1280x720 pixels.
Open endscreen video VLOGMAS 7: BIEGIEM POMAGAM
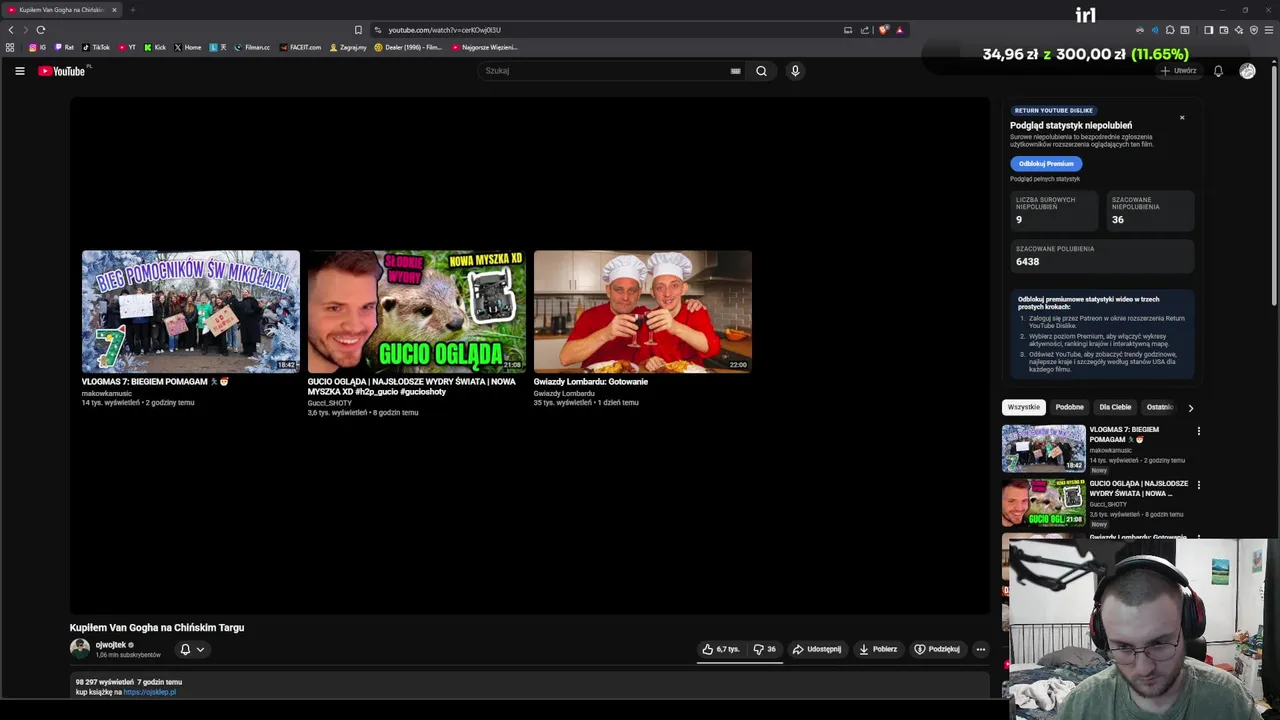point(191,311)
